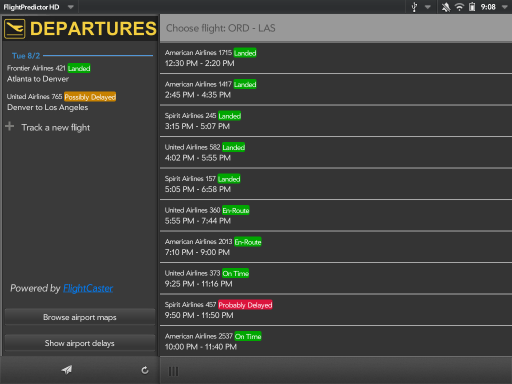Tap the Wi-Fi signal icon
This screenshot has height=384, width=512.
[460, 7]
